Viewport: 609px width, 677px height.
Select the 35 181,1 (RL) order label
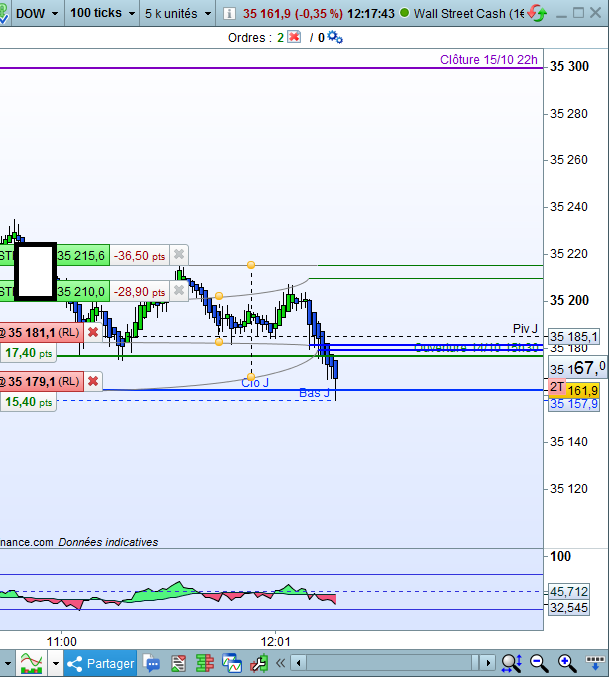tap(41, 332)
